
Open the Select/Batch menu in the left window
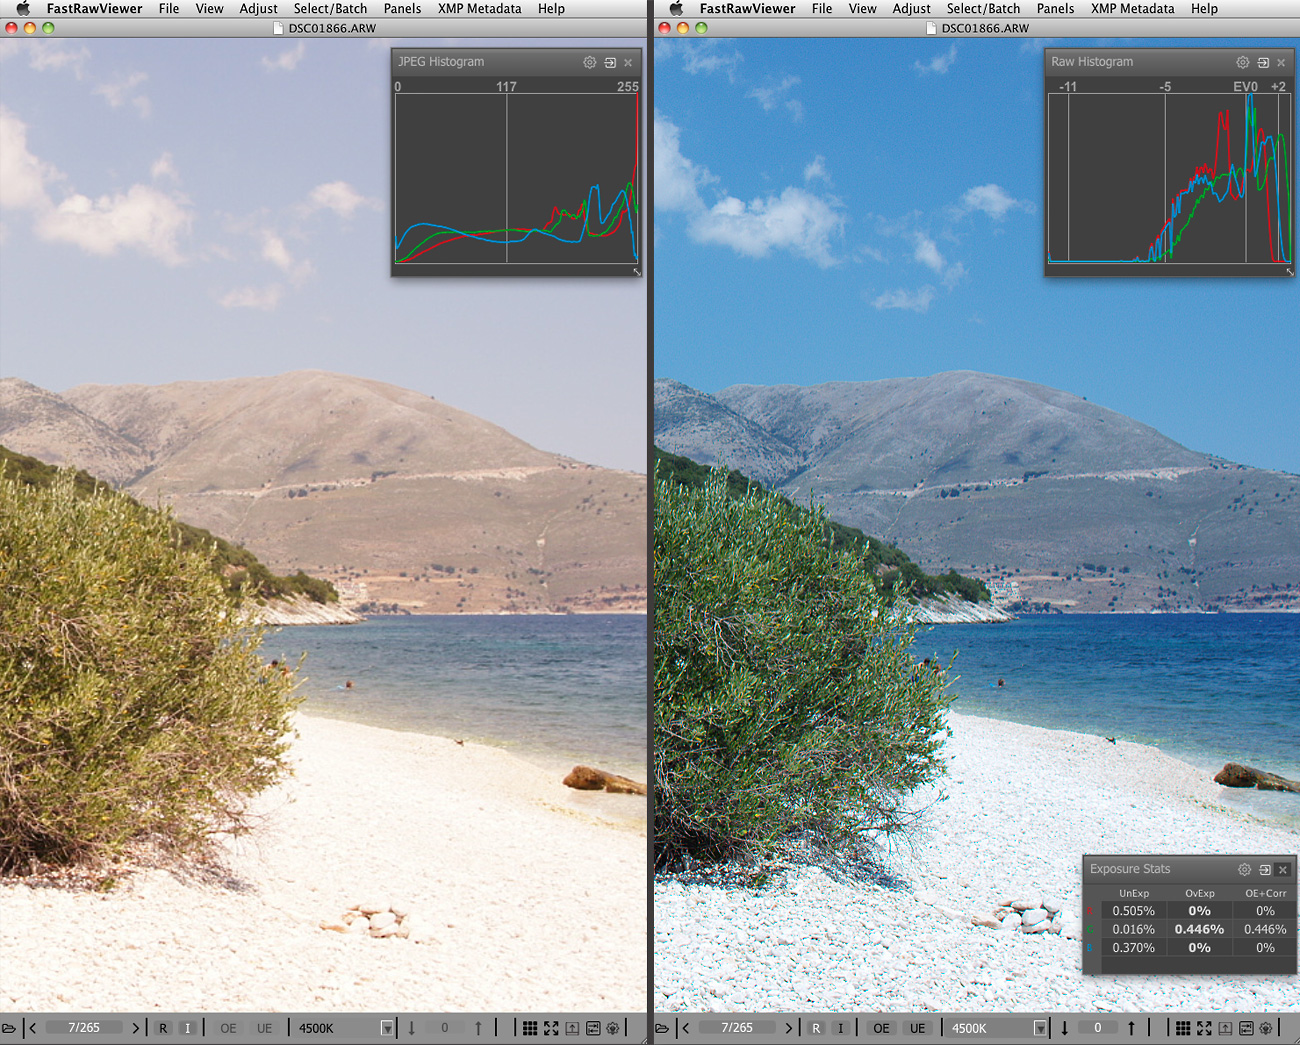point(330,8)
